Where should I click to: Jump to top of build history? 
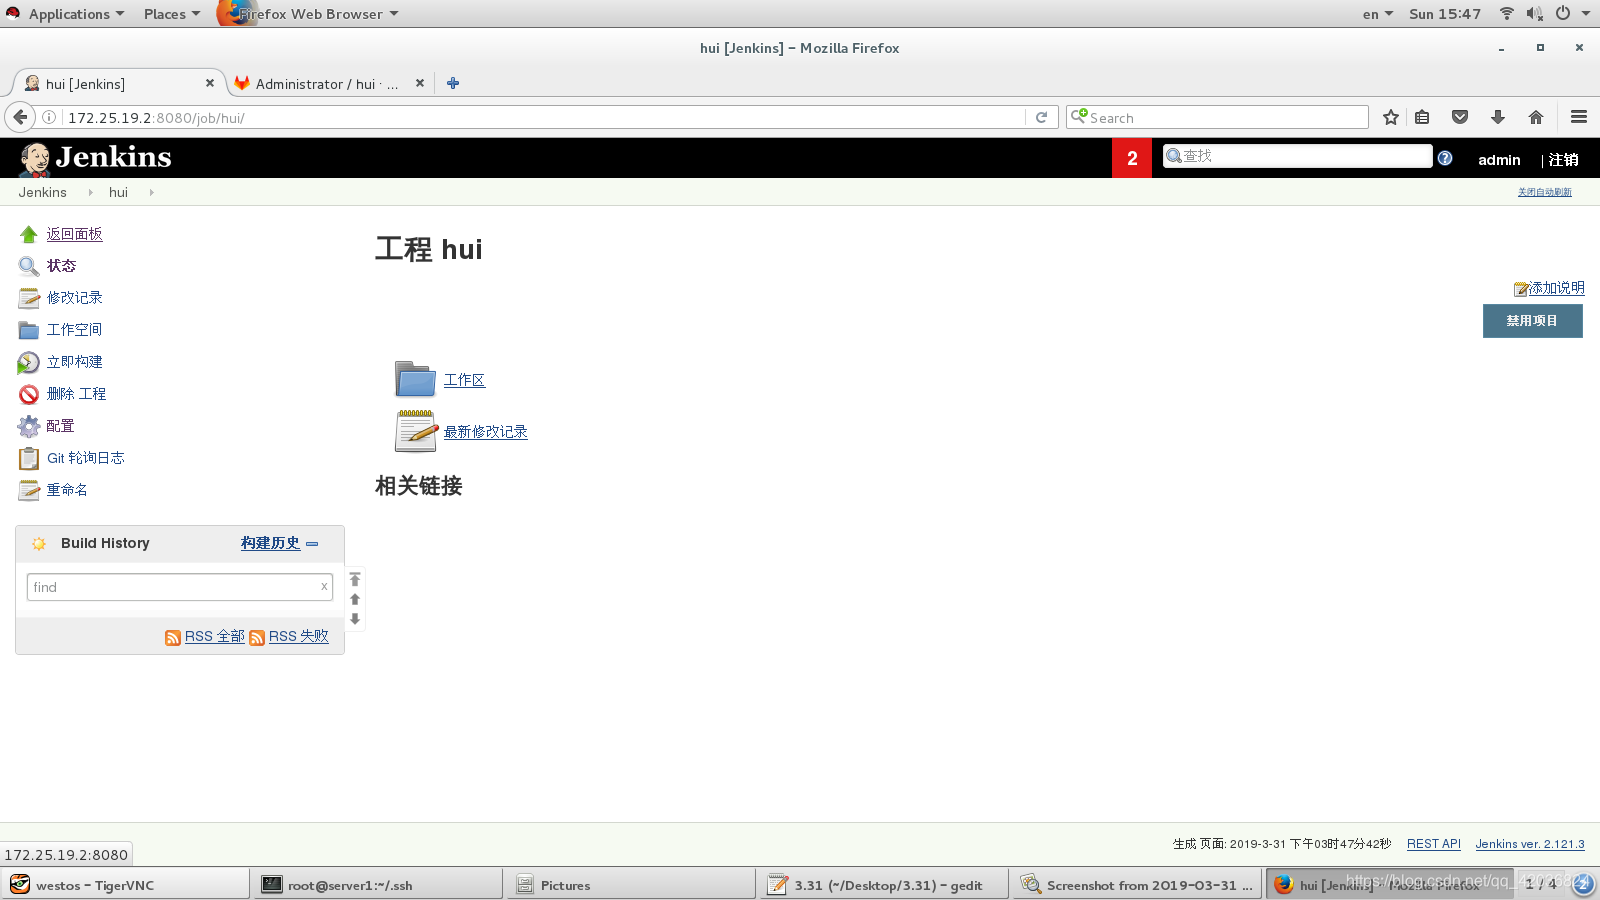pos(355,579)
